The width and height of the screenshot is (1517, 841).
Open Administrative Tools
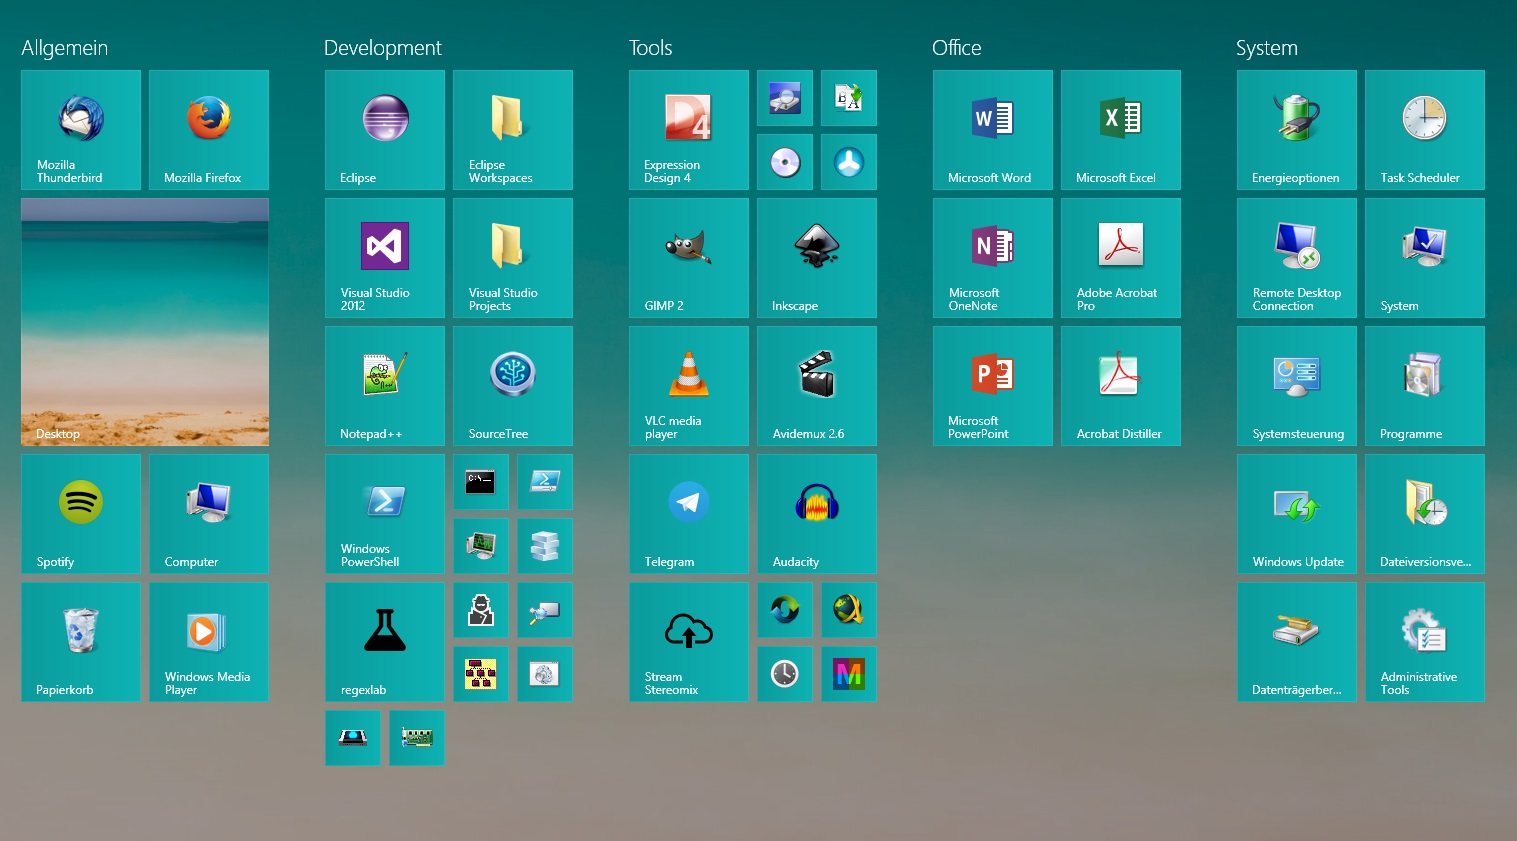coord(1425,642)
